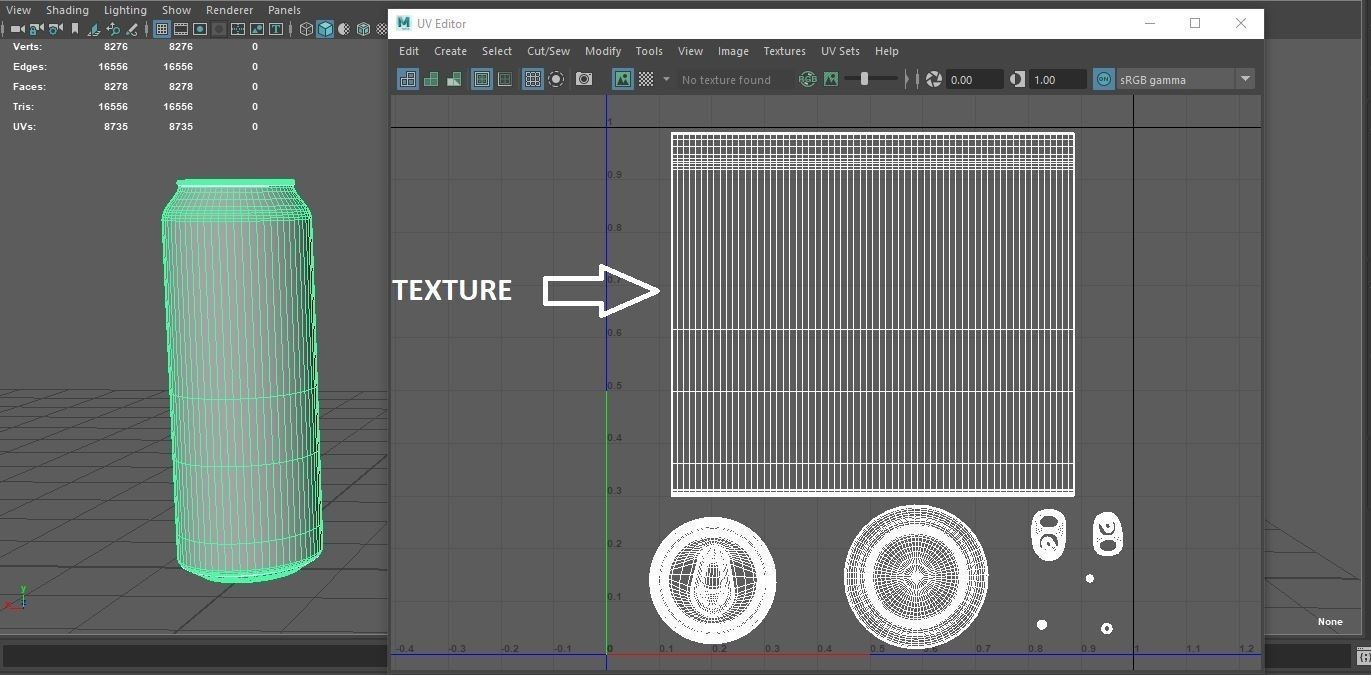Click the Verts row in heads-up display

pyautogui.click(x=135, y=47)
